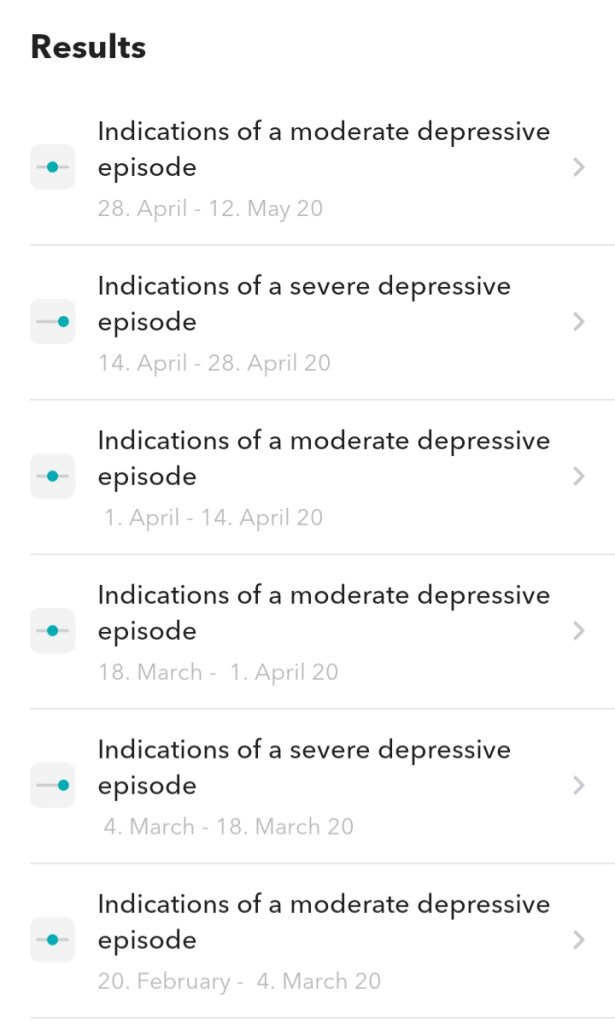
Task: Expand chevron for 1. April - 14. April result
Action: coord(578,477)
